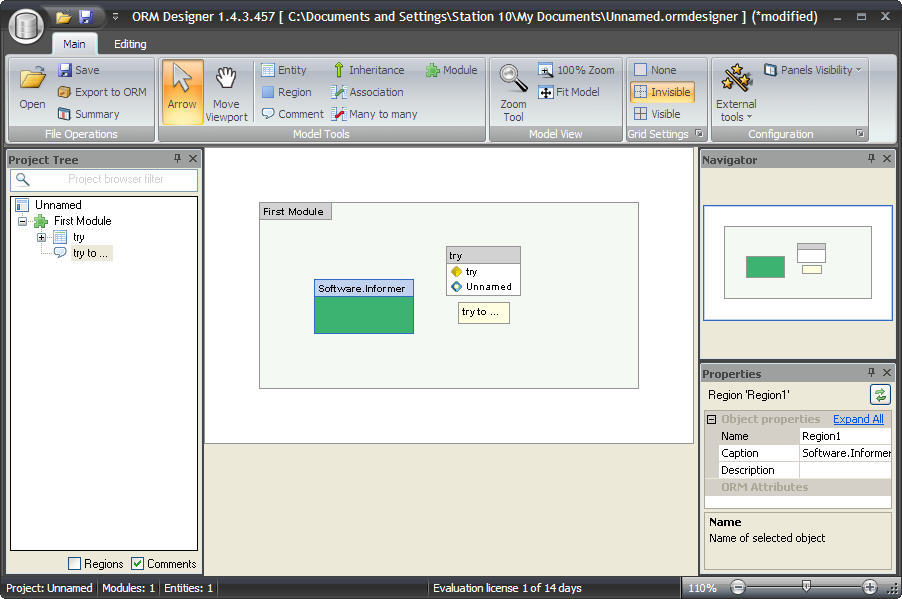Expand the try entity tree node
This screenshot has width=902, height=599.
(x=41, y=237)
